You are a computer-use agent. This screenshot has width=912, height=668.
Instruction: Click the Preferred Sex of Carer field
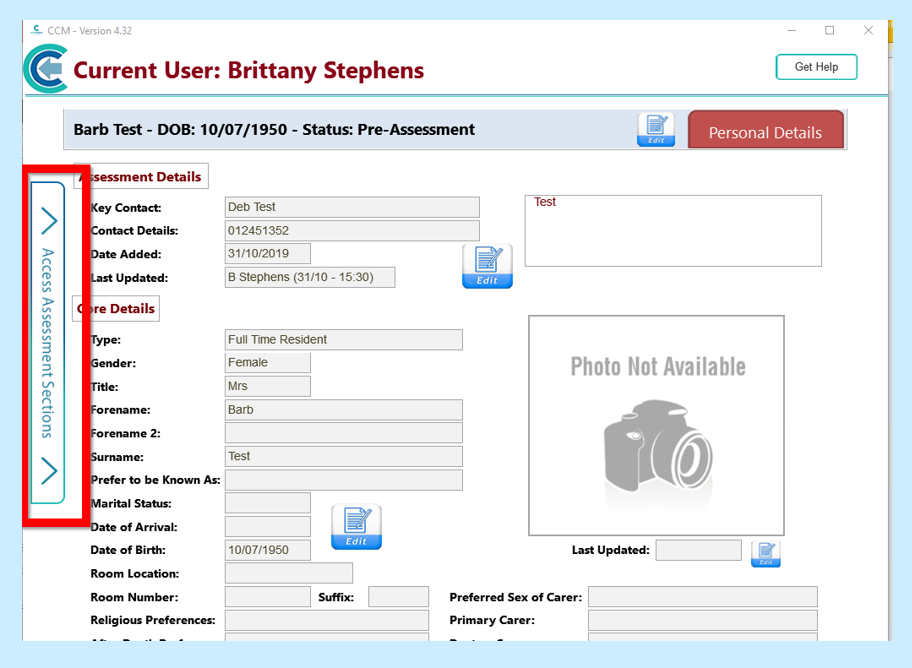(702, 597)
